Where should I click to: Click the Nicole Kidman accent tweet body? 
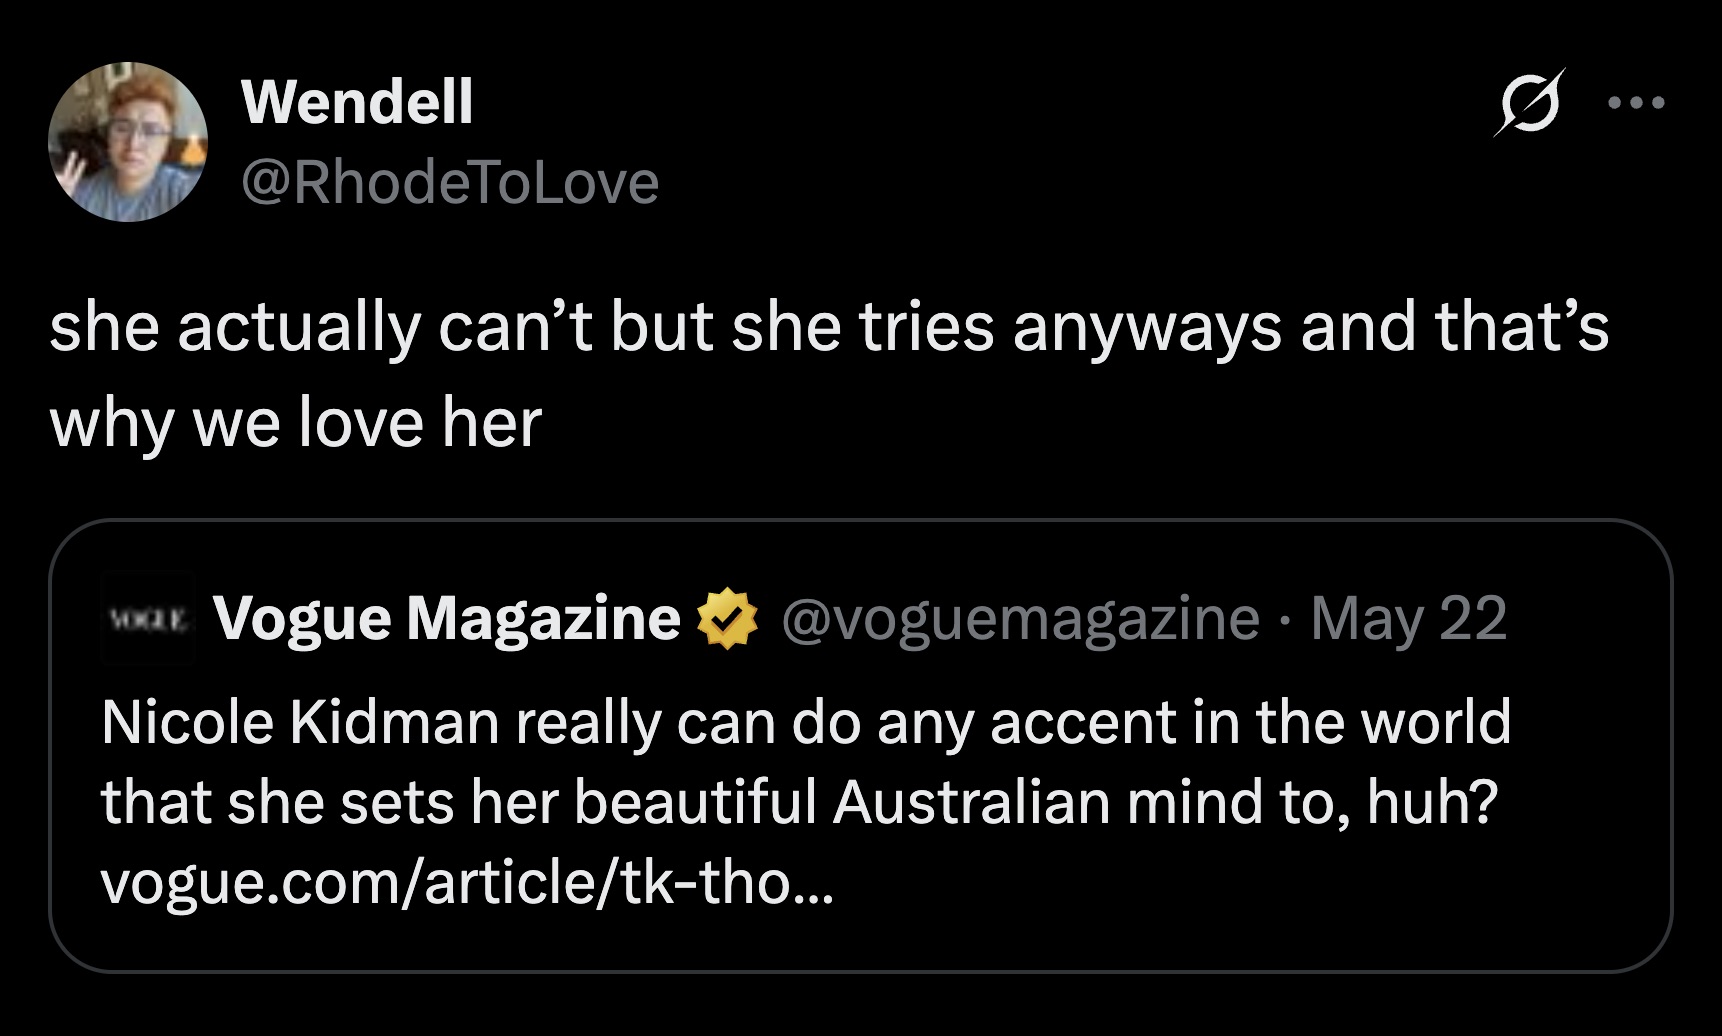pyautogui.click(x=800, y=760)
